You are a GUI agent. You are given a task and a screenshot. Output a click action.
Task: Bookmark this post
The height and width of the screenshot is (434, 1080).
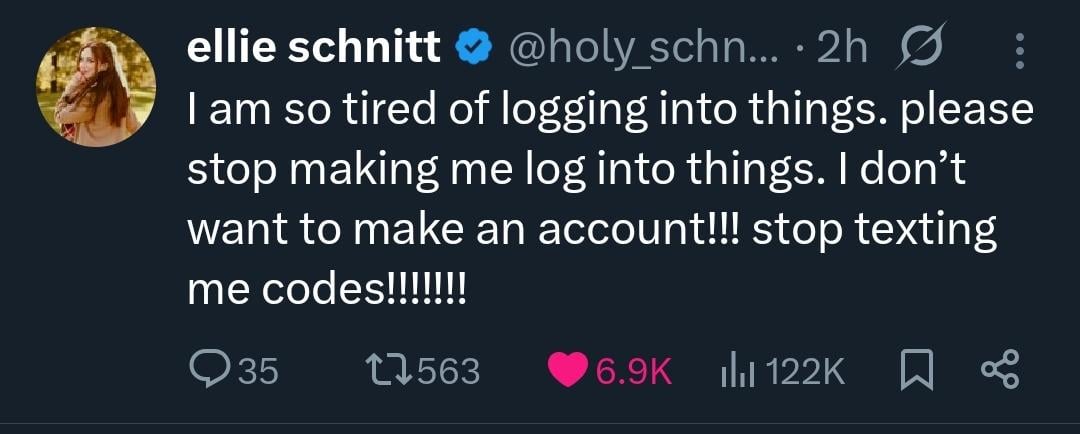[x=917, y=371]
